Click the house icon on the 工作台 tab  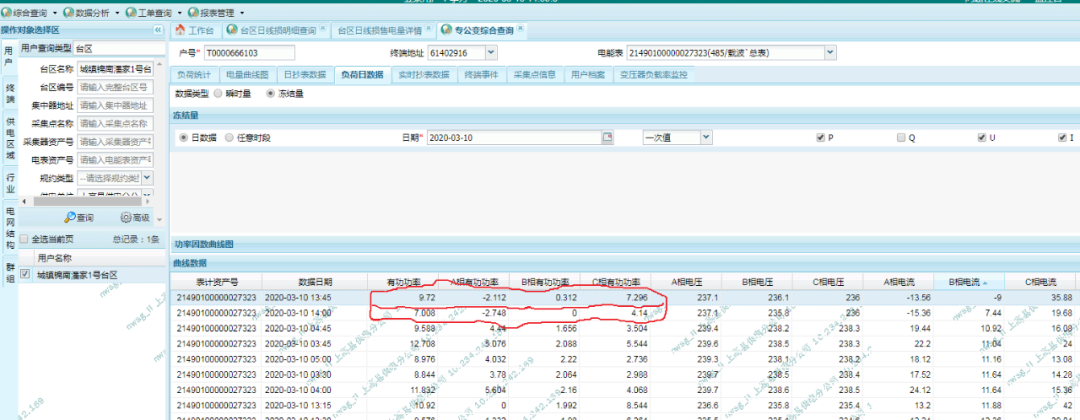(180, 30)
